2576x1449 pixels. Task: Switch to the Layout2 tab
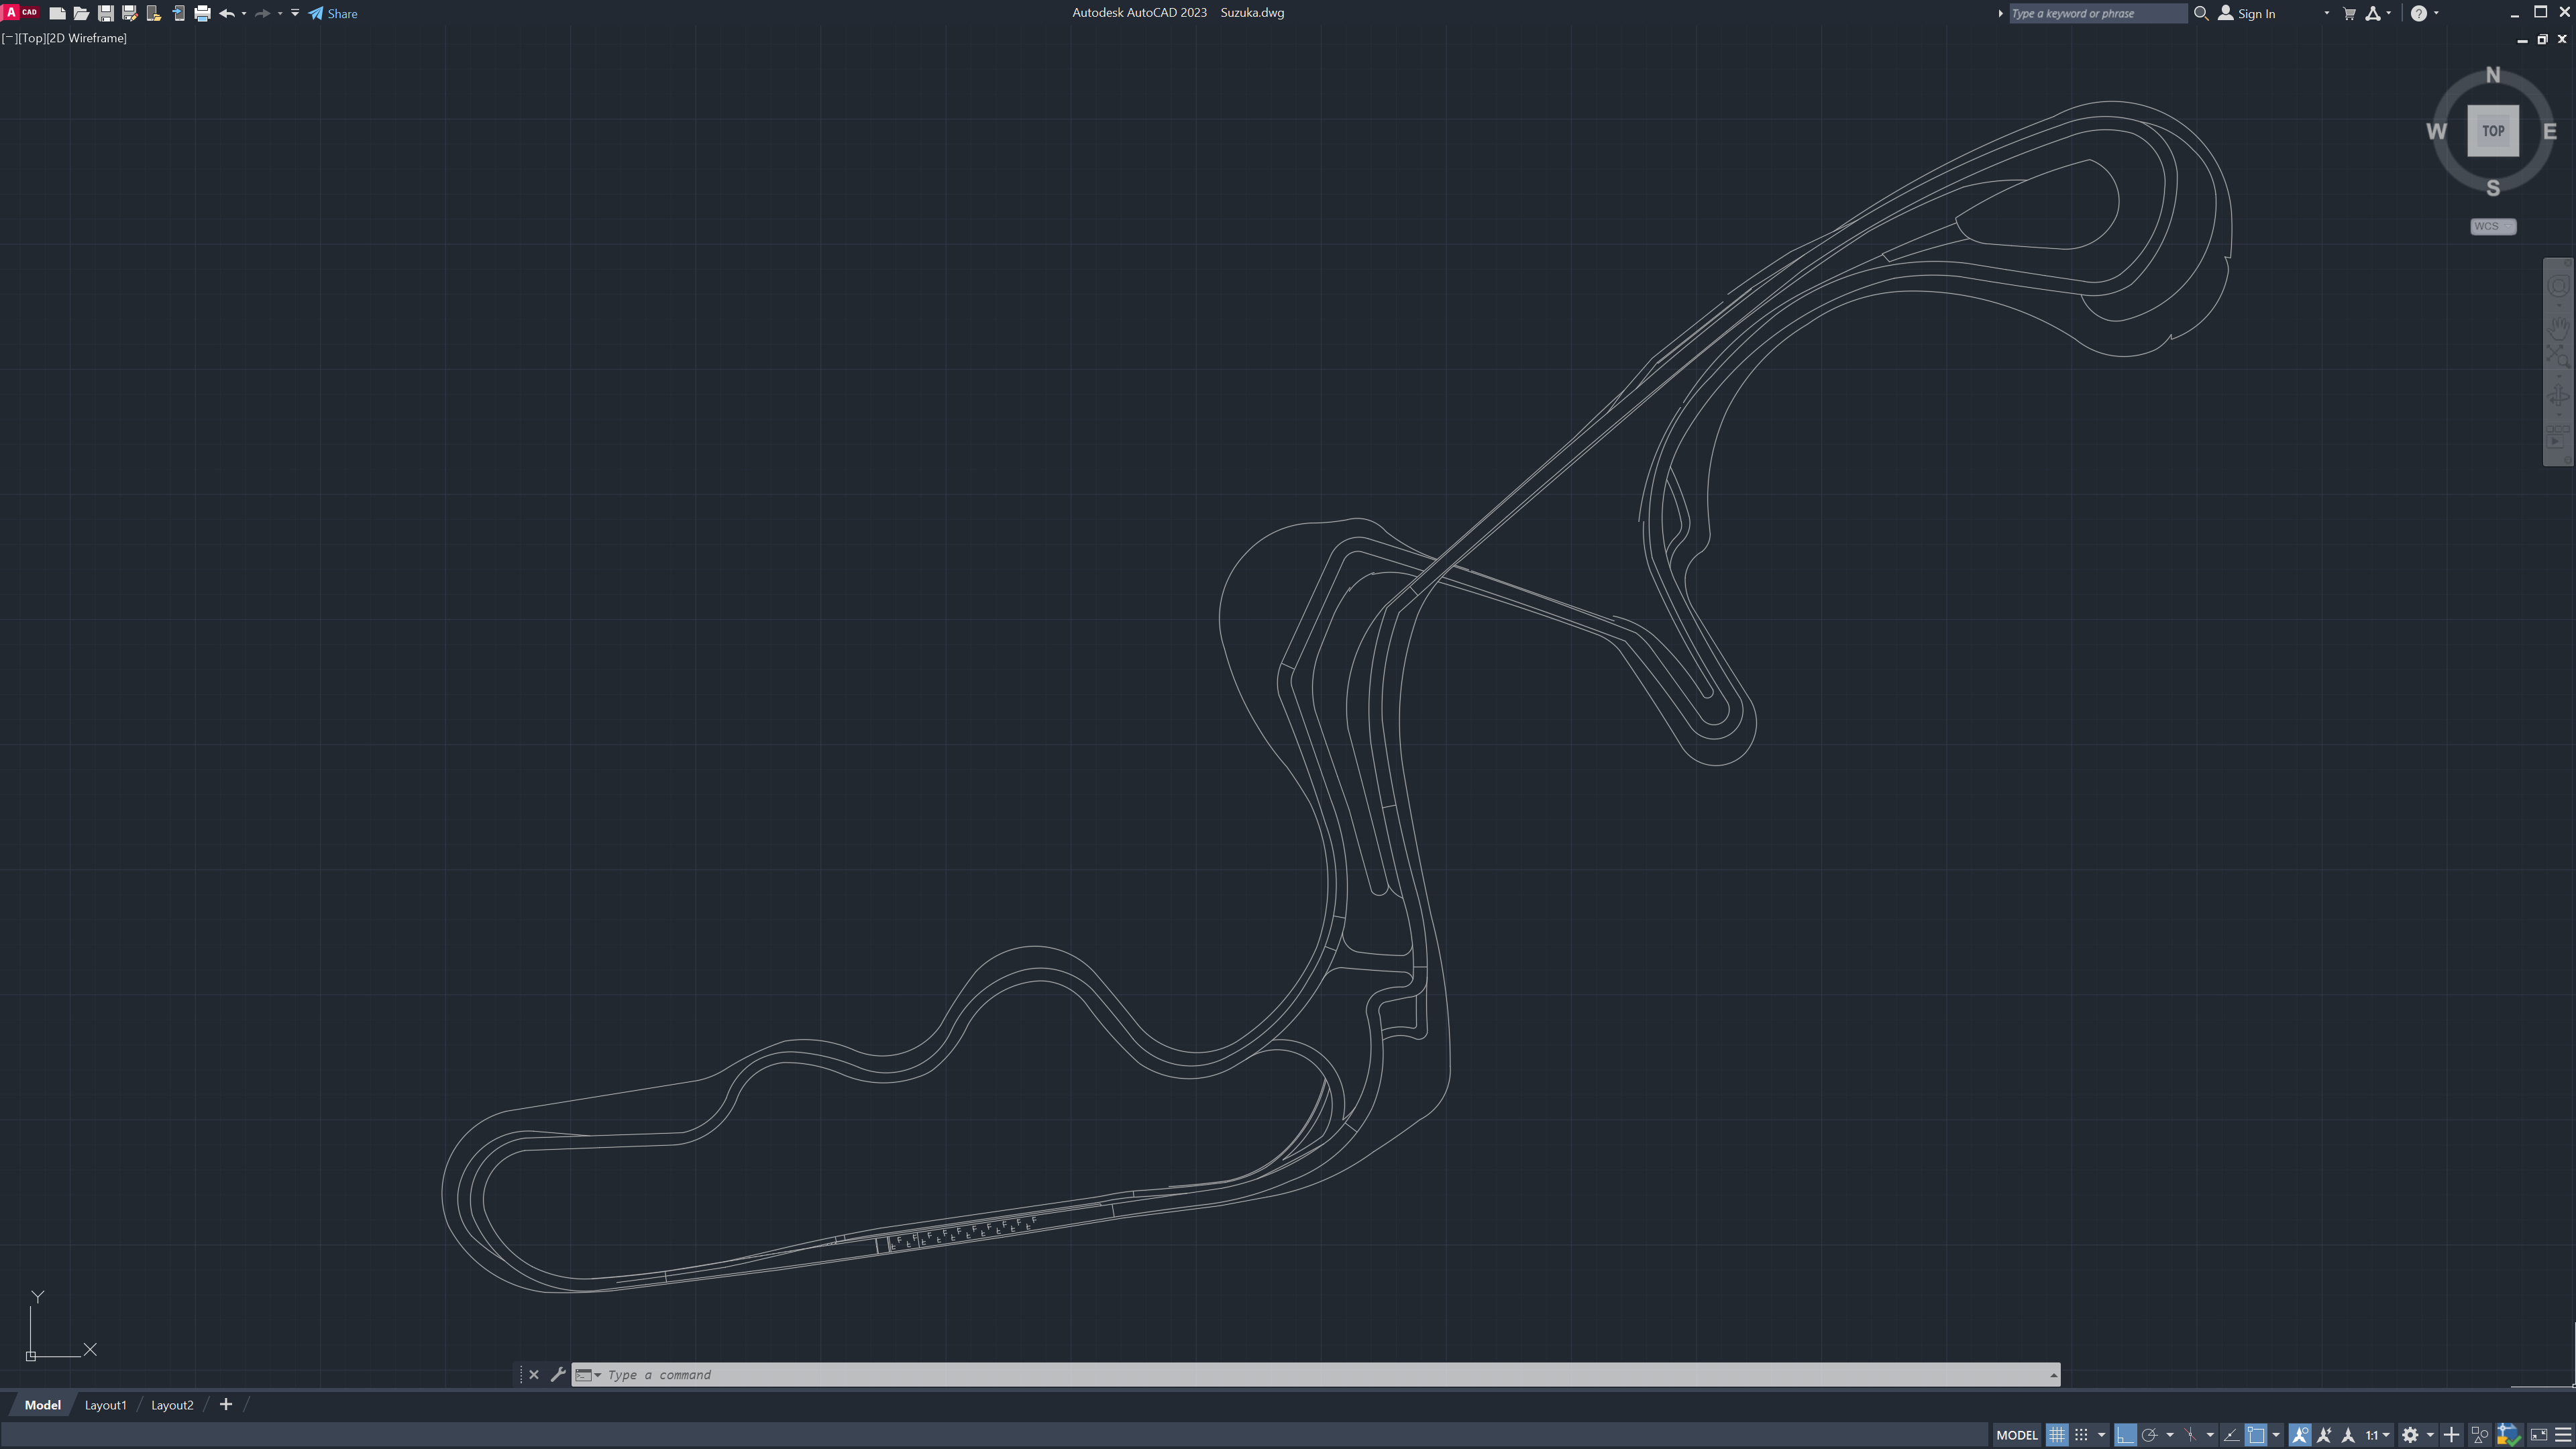172,1405
